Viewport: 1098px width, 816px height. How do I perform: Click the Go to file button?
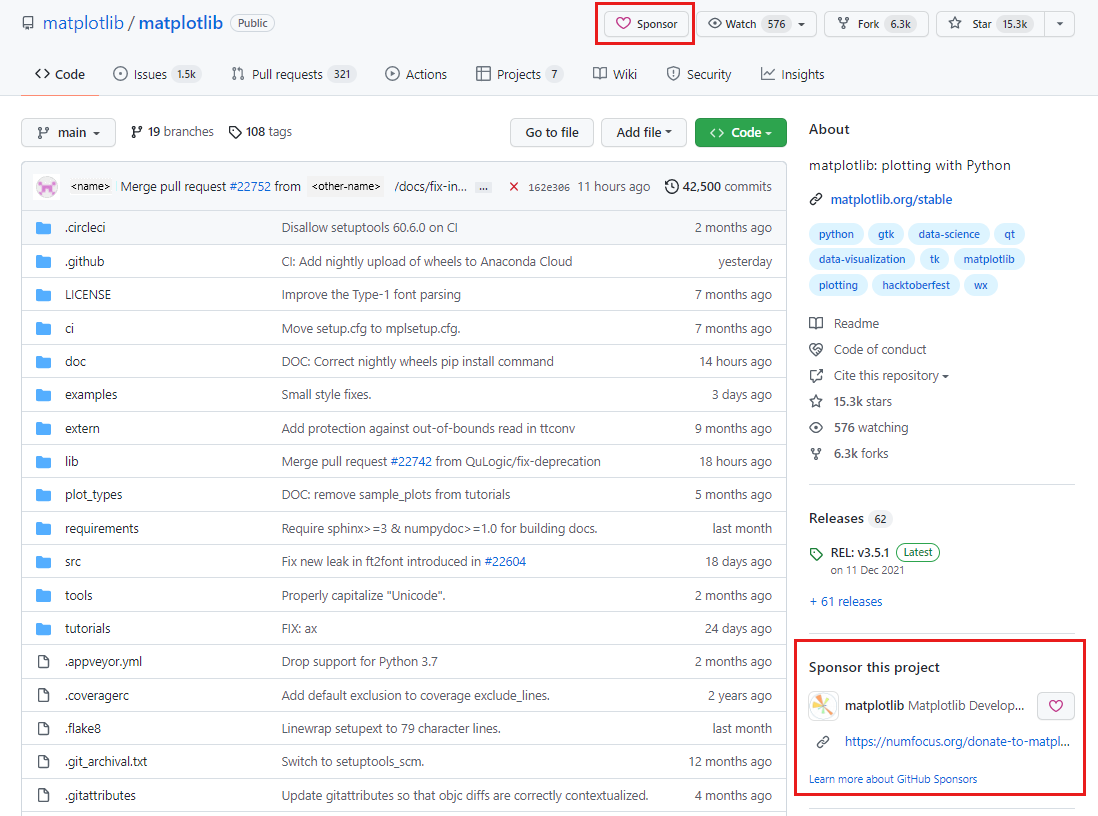(x=551, y=131)
